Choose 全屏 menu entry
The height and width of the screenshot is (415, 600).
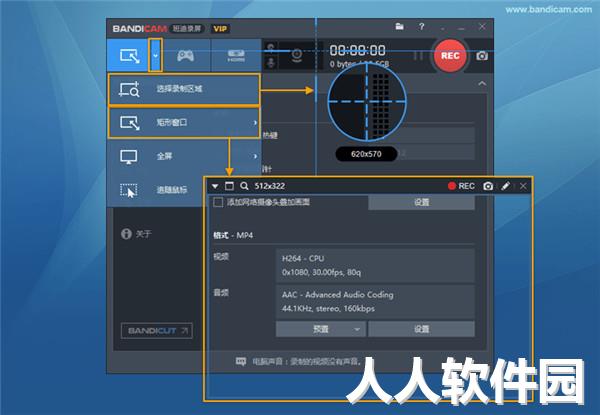(x=184, y=156)
